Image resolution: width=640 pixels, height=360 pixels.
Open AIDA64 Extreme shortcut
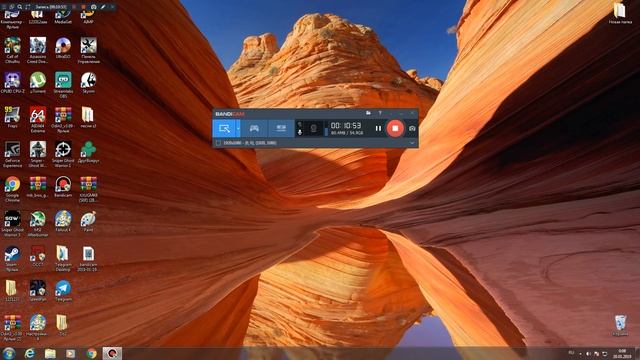[38, 119]
